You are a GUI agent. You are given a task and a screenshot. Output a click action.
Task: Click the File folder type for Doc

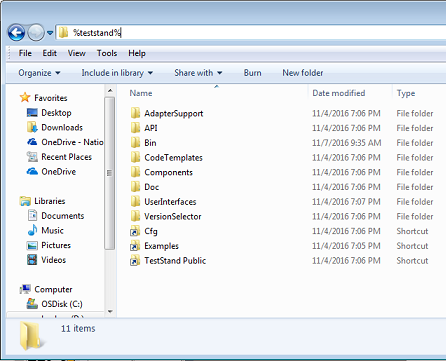[x=415, y=187]
